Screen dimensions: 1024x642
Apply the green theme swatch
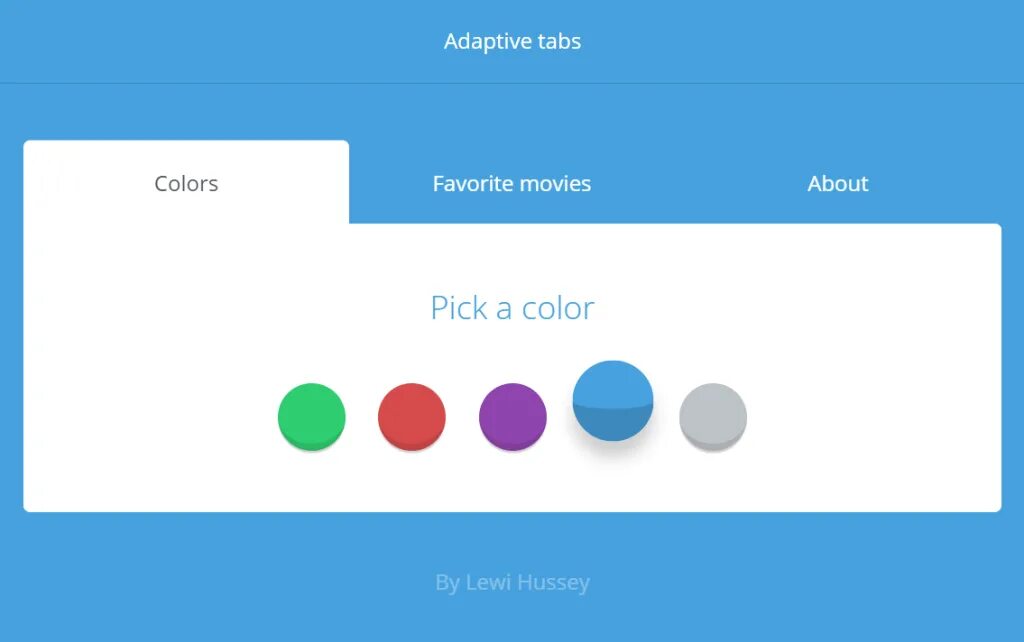[x=311, y=416]
